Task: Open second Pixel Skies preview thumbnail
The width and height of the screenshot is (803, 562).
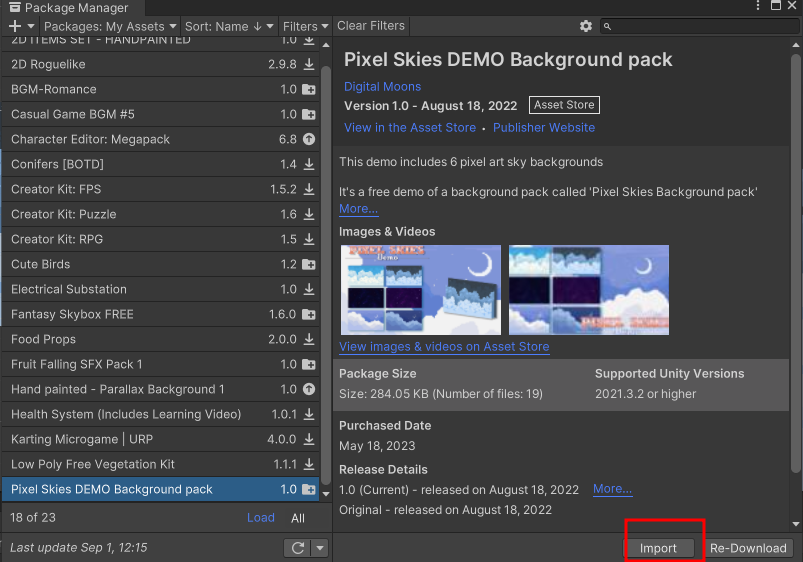Action: (x=588, y=290)
